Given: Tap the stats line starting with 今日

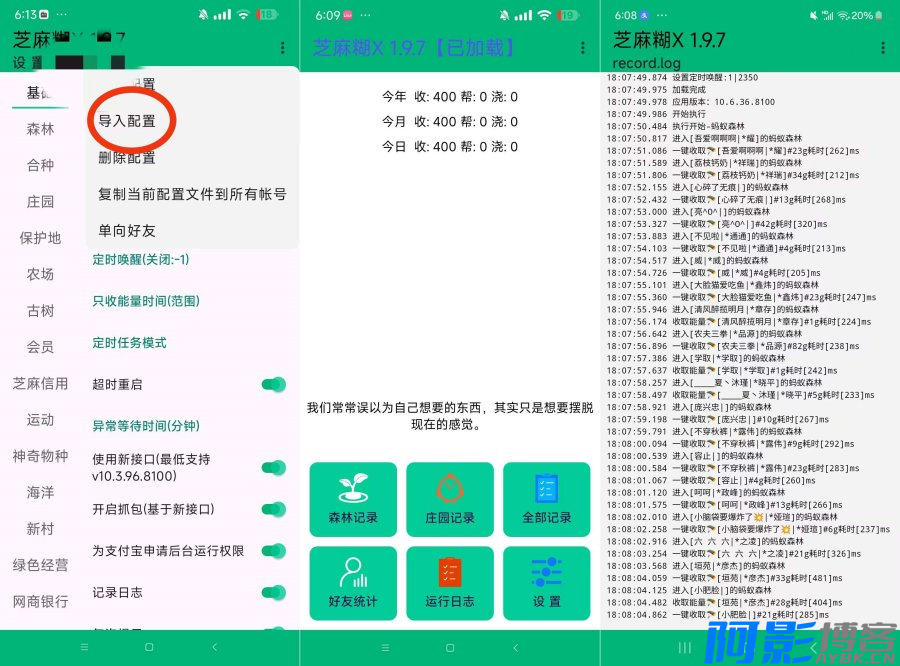Looking at the screenshot, I should [450, 146].
